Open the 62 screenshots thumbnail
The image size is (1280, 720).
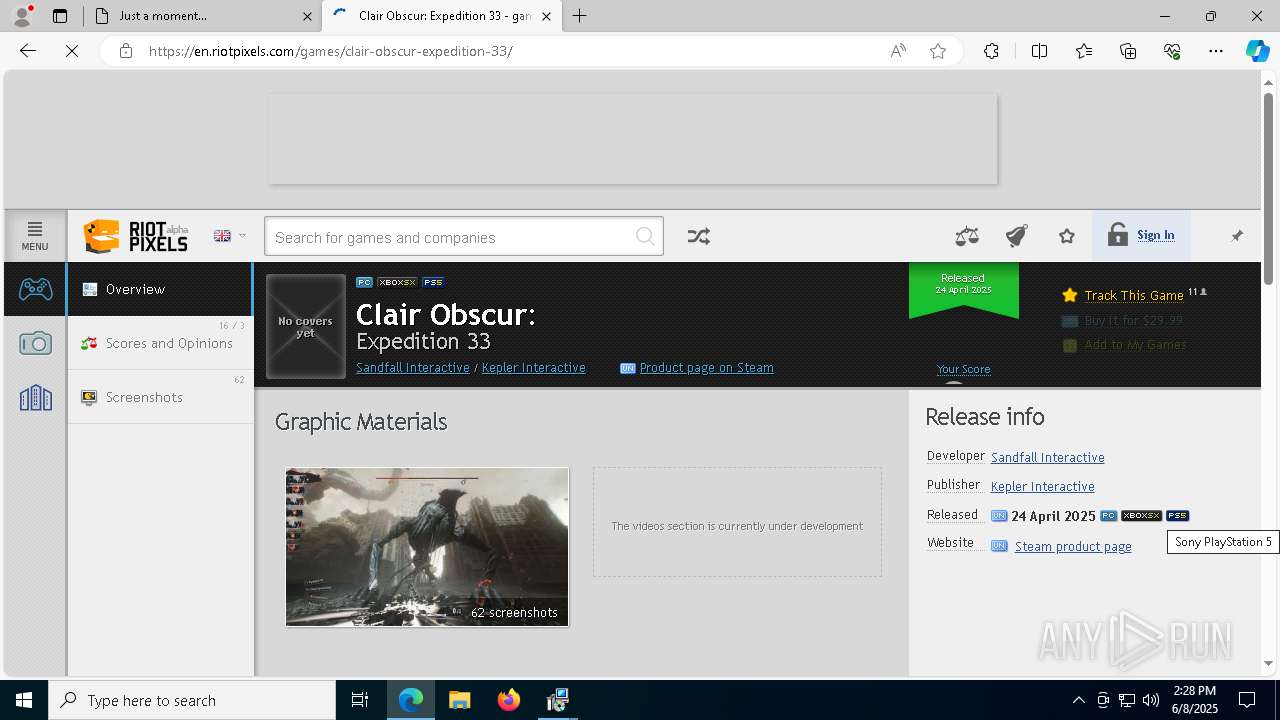(427, 547)
